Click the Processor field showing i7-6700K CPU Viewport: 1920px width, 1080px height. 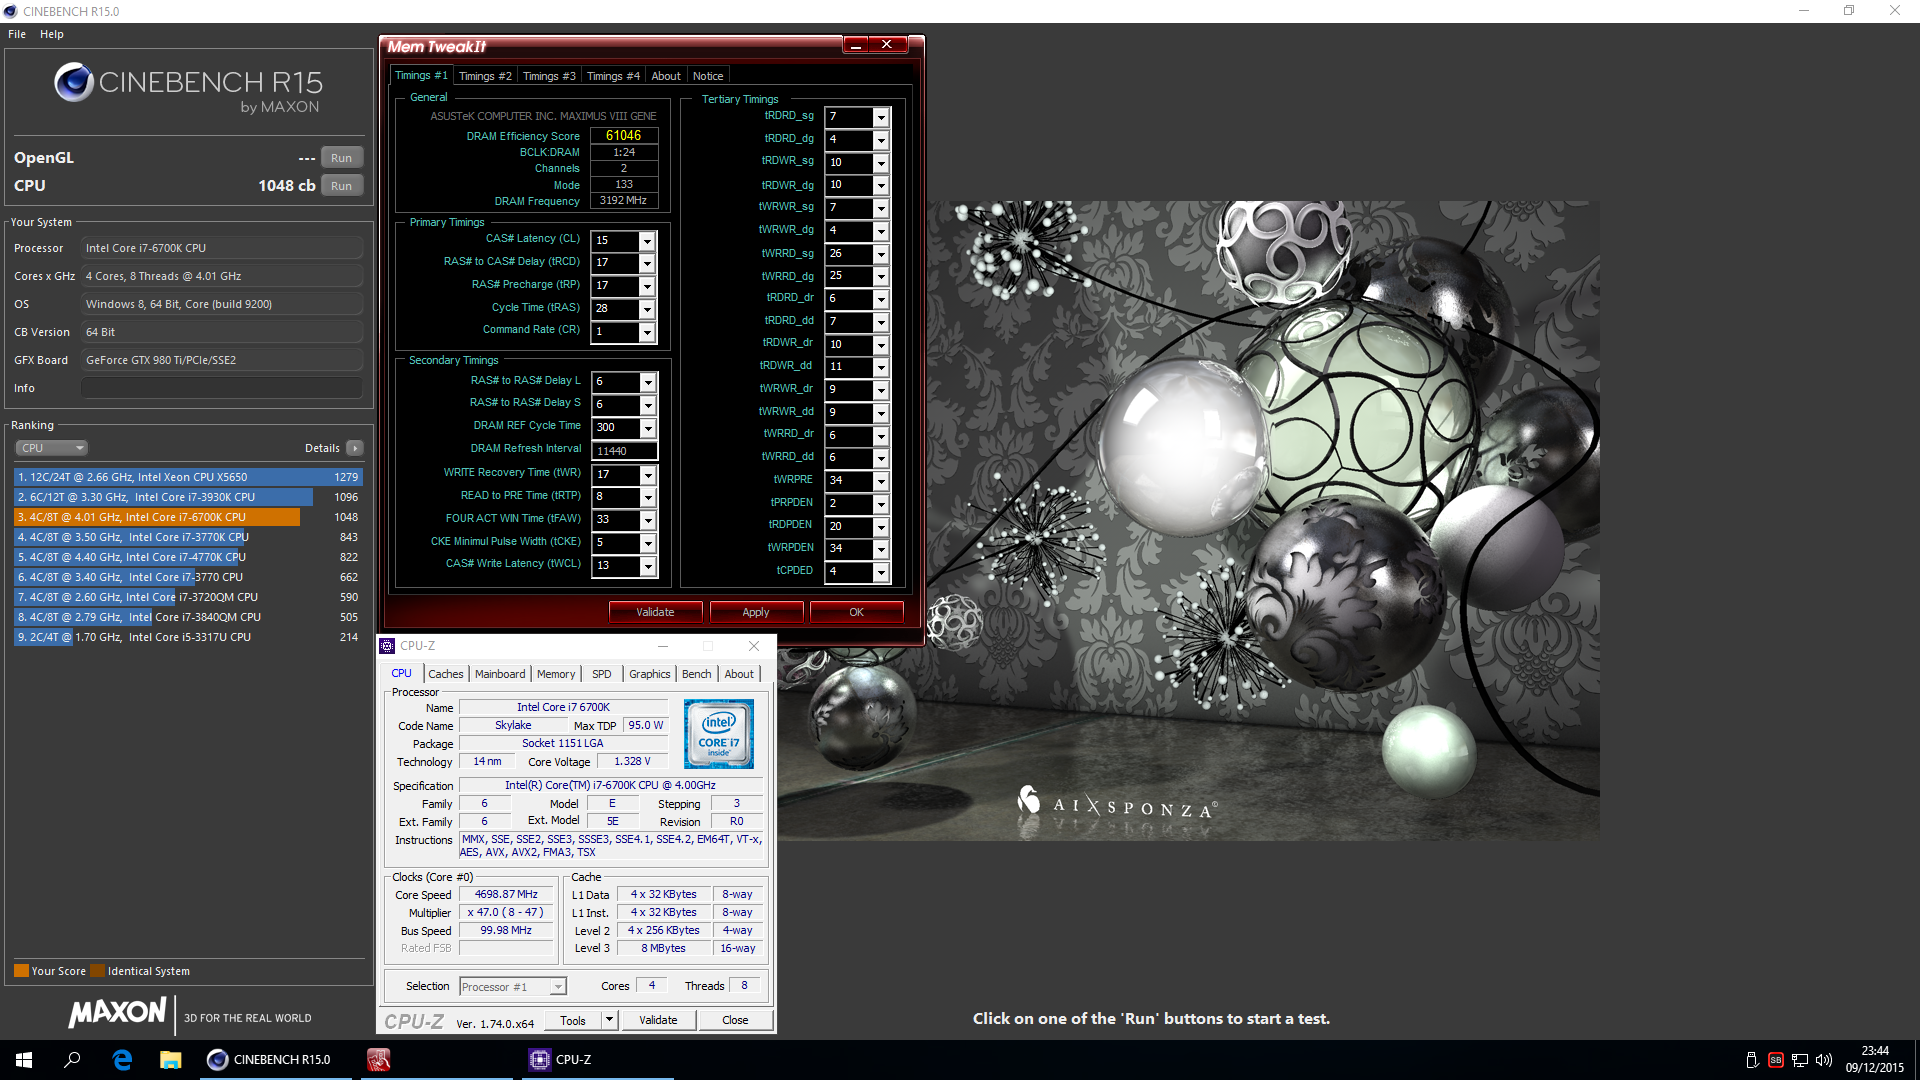coord(222,248)
